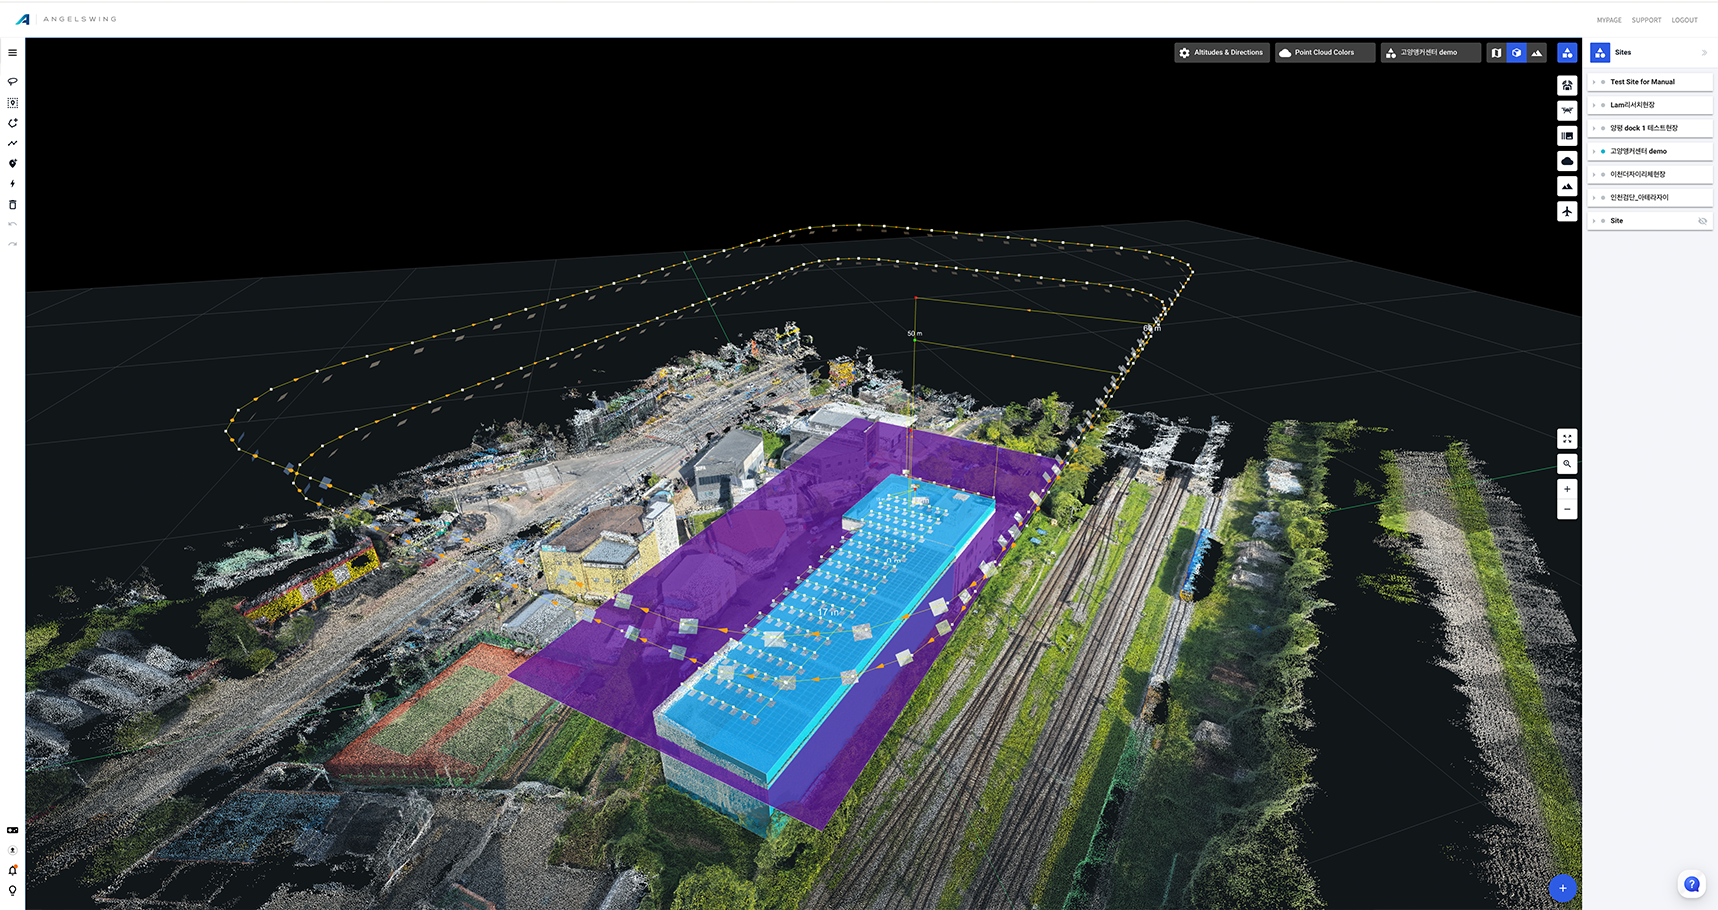Zoom in with the plus stepper

pos(1567,489)
